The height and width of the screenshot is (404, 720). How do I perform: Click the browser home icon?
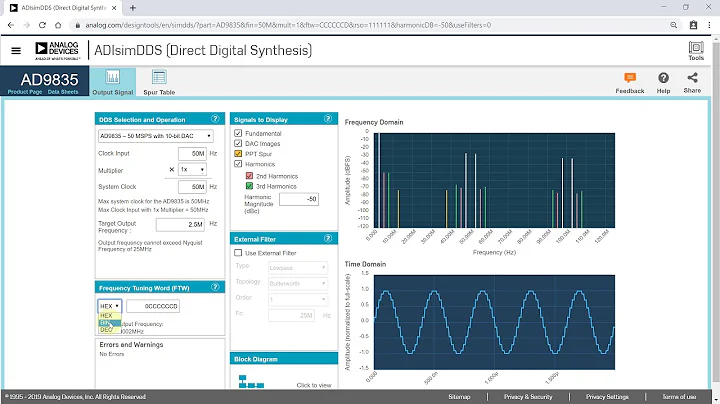pyautogui.click(x=58, y=25)
